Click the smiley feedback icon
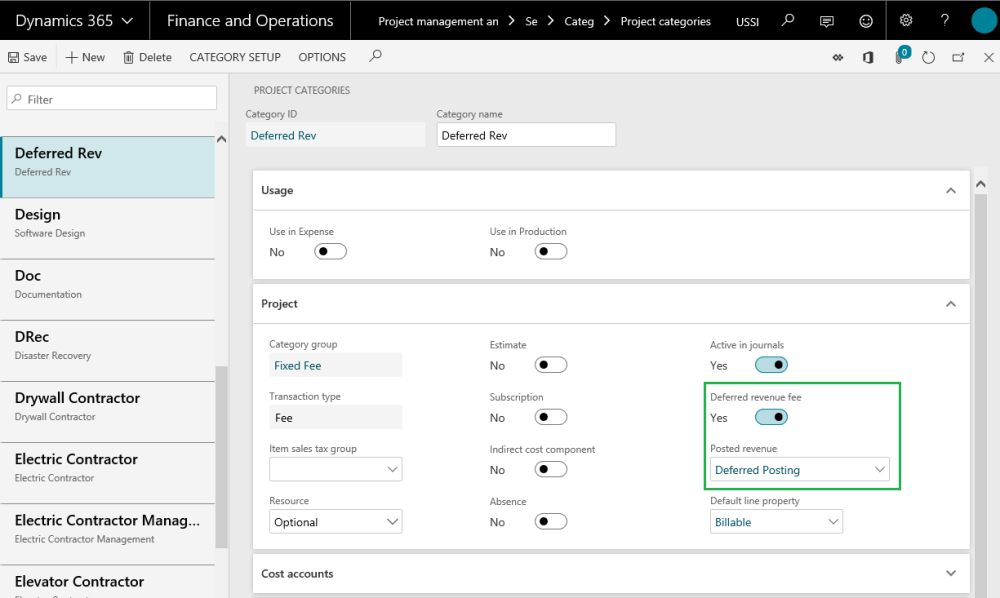1000x598 pixels. (866, 21)
